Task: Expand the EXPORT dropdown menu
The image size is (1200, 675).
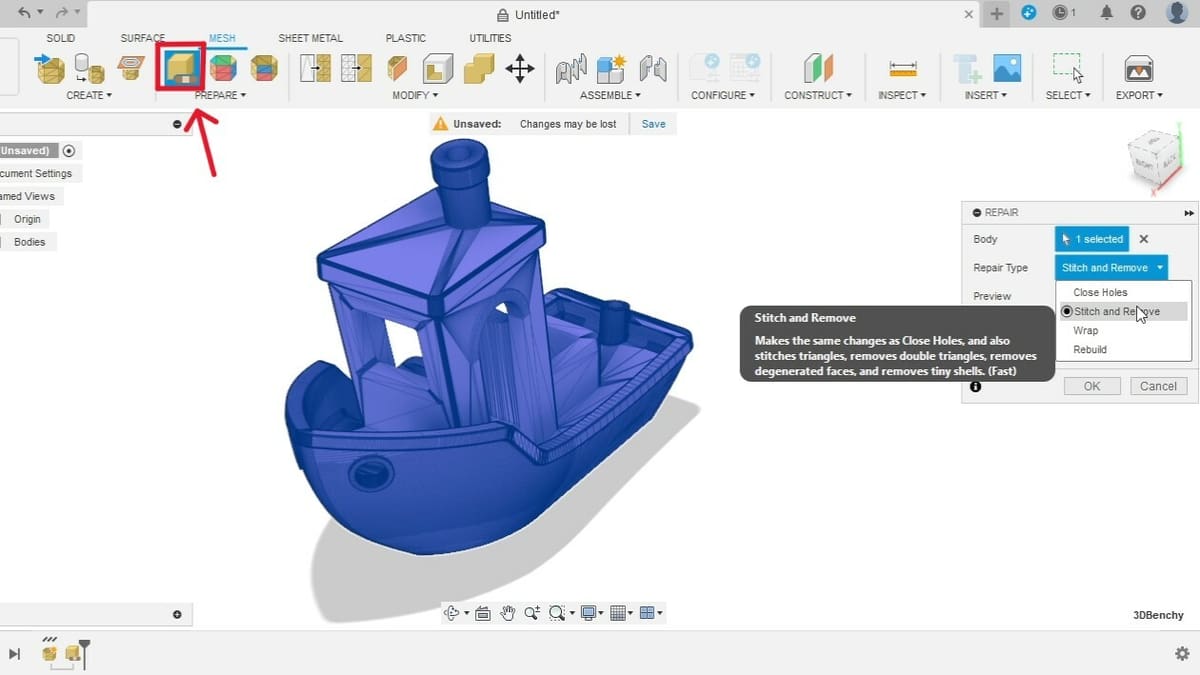Action: point(1139,95)
